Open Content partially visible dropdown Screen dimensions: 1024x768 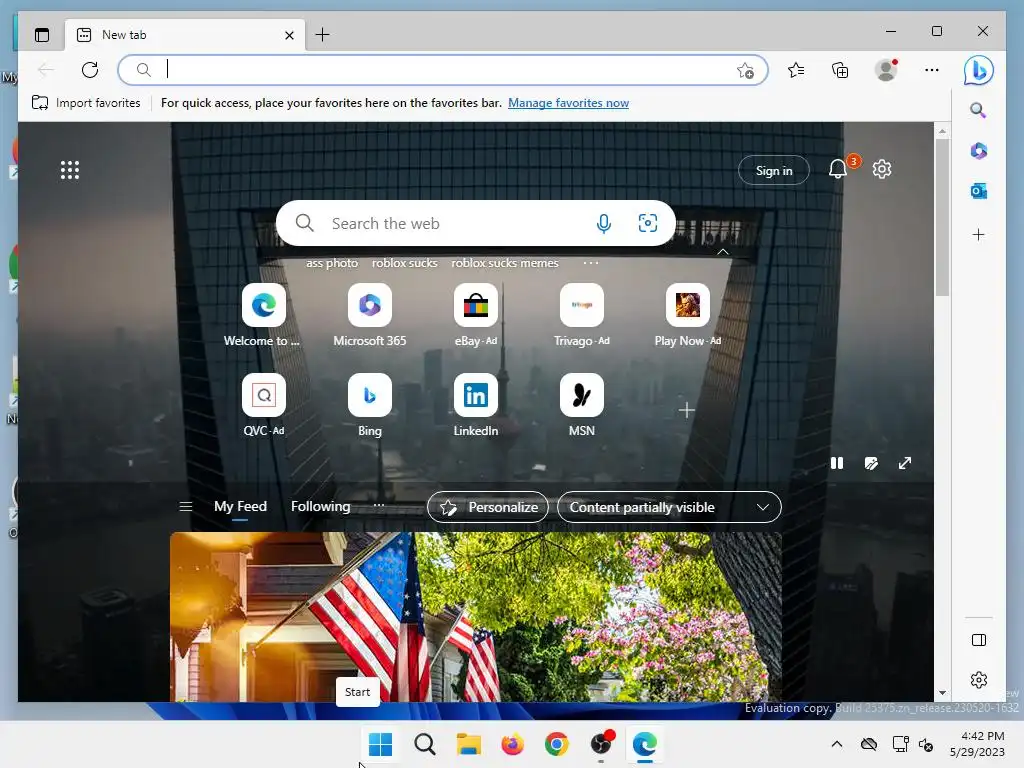tap(669, 507)
